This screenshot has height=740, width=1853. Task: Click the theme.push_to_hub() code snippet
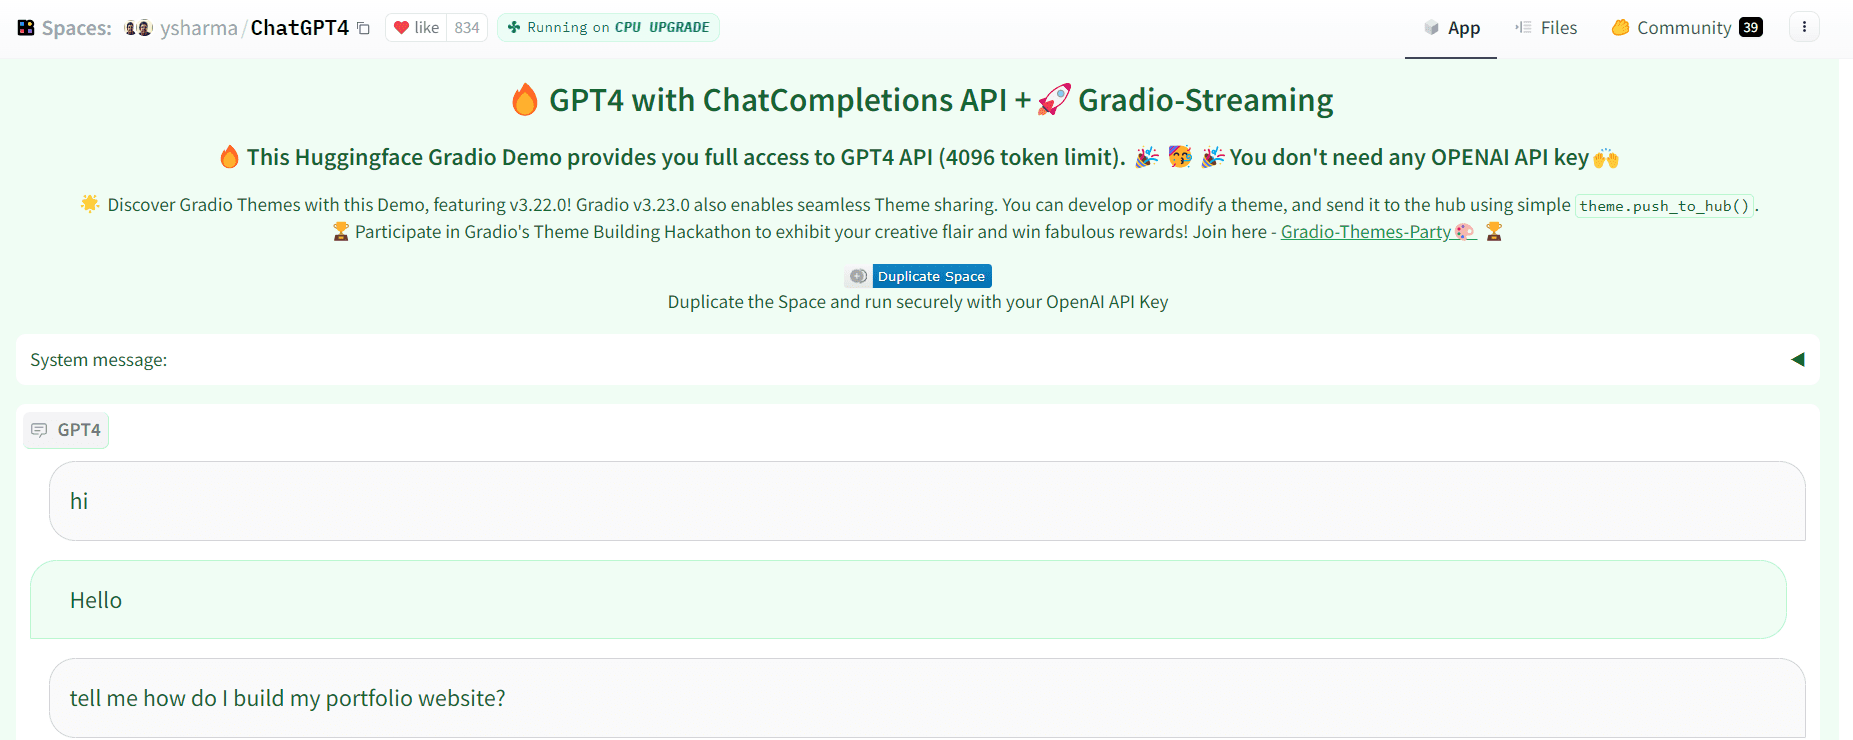tap(1664, 206)
